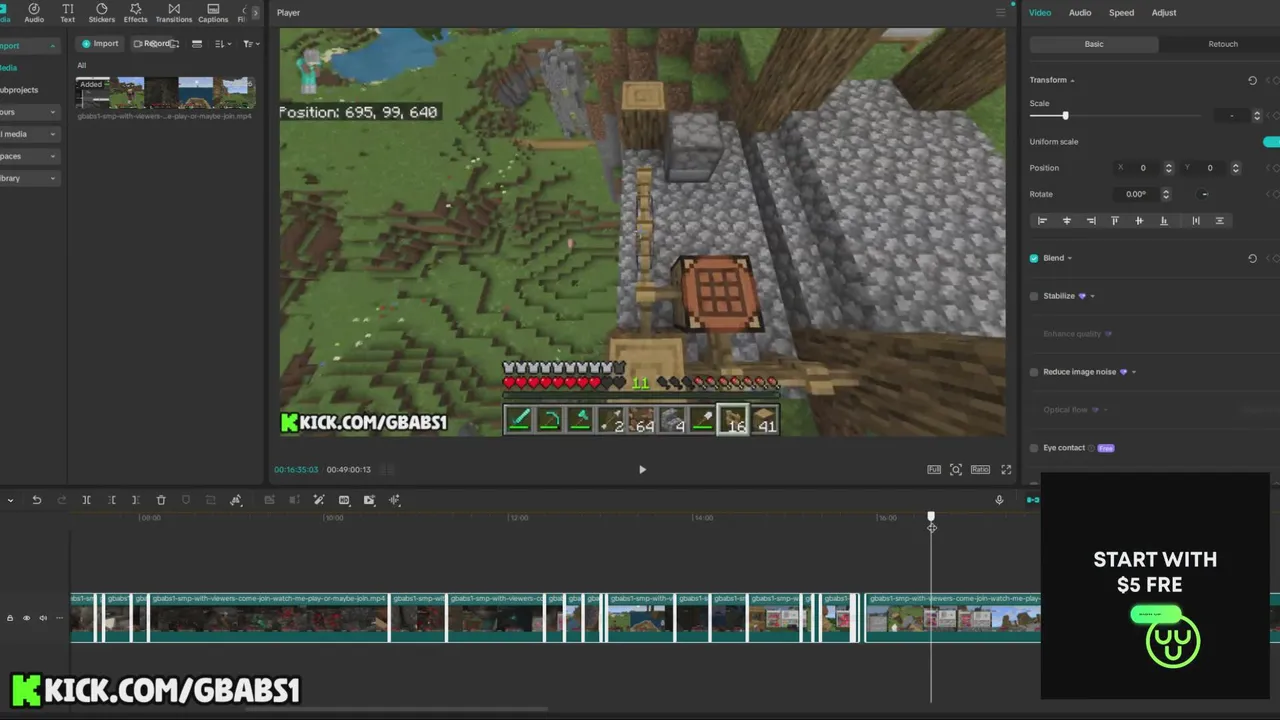Switch to the Audio properties tab
The height and width of the screenshot is (720, 1280).
tap(1080, 13)
